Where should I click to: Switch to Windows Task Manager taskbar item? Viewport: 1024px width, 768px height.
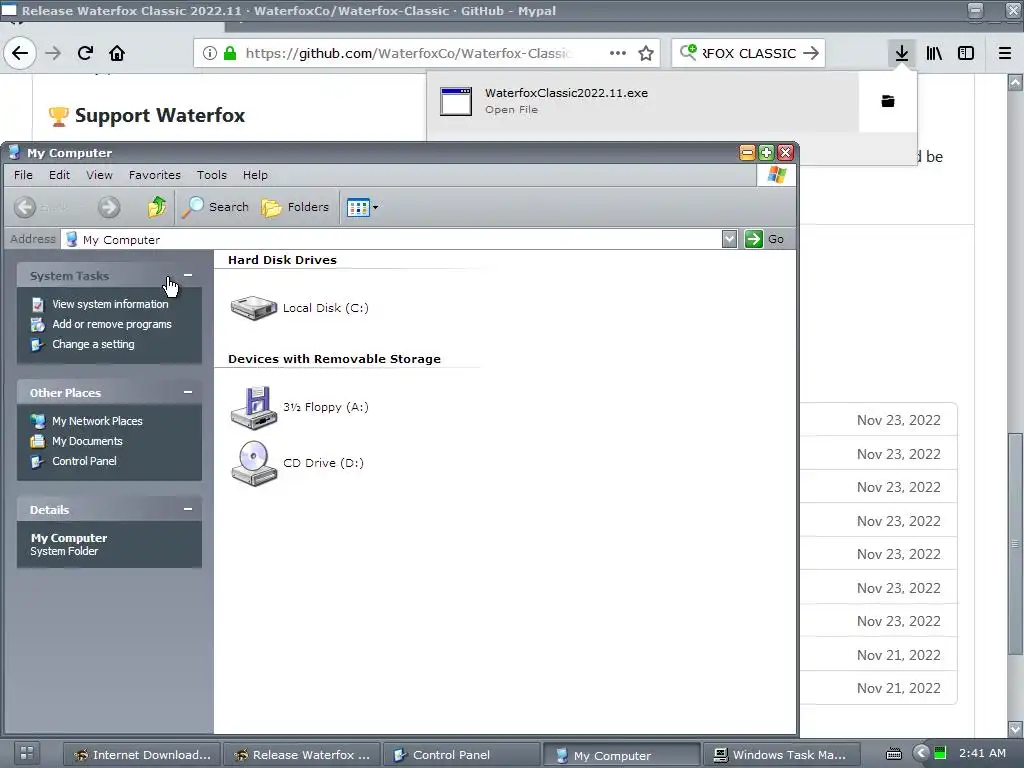[x=782, y=755]
